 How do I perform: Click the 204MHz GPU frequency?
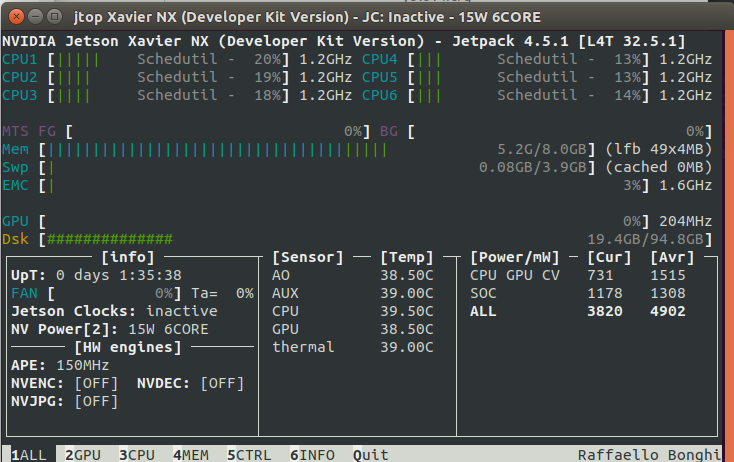click(x=686, y=221)
